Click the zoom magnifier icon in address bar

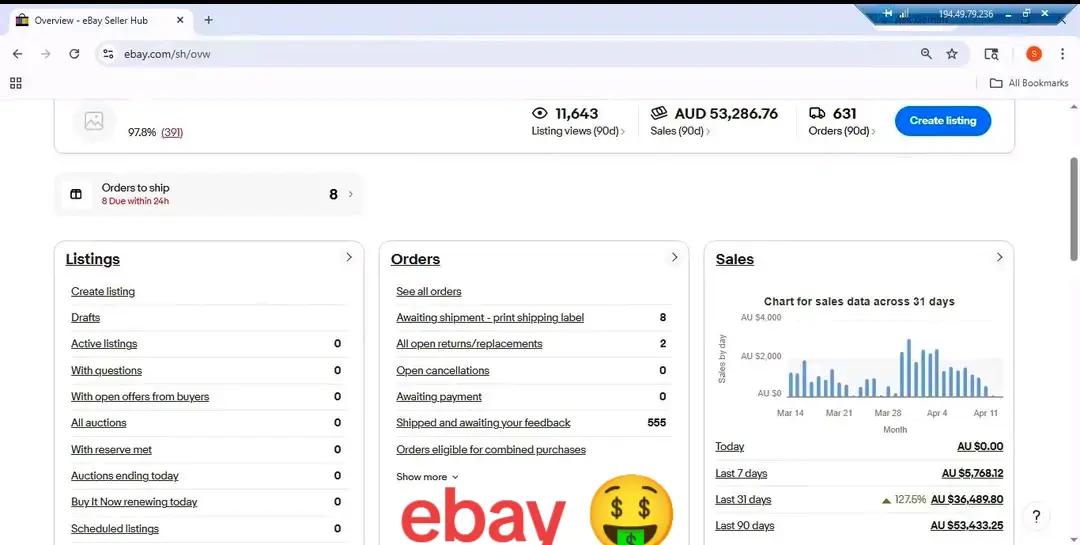coord(926,54)
